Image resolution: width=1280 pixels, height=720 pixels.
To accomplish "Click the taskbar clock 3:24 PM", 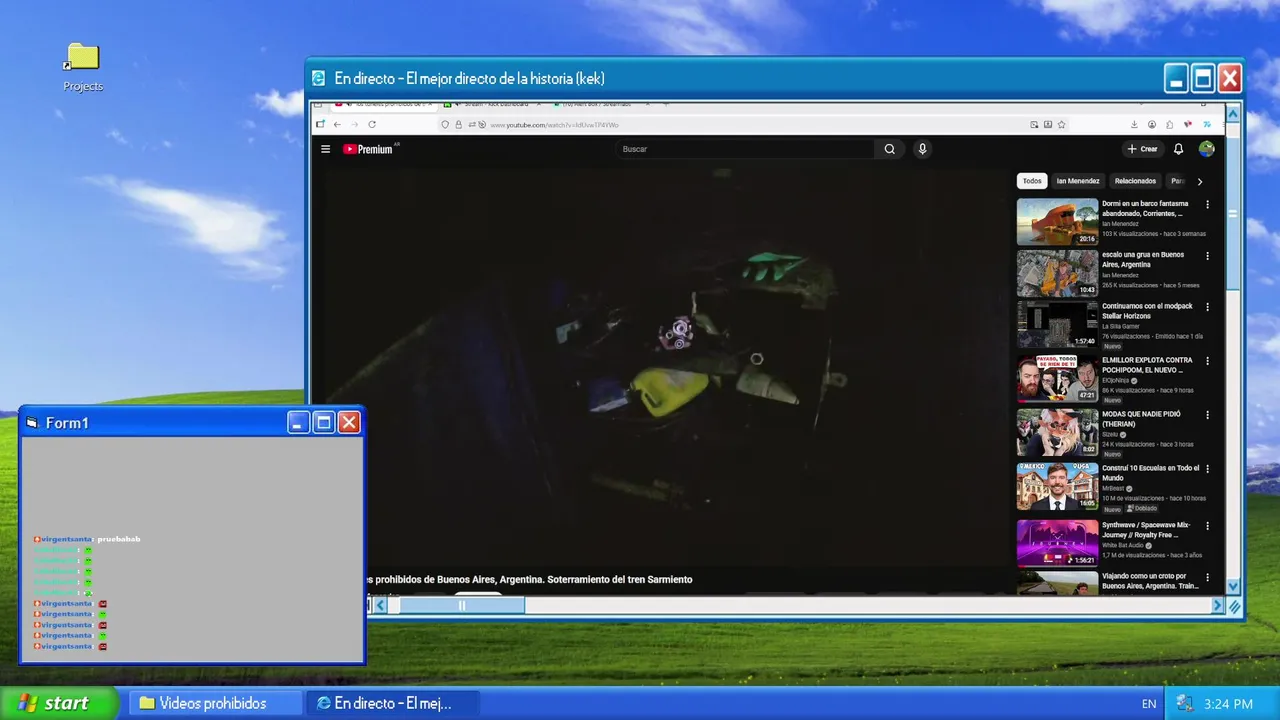I will 1229,704.
